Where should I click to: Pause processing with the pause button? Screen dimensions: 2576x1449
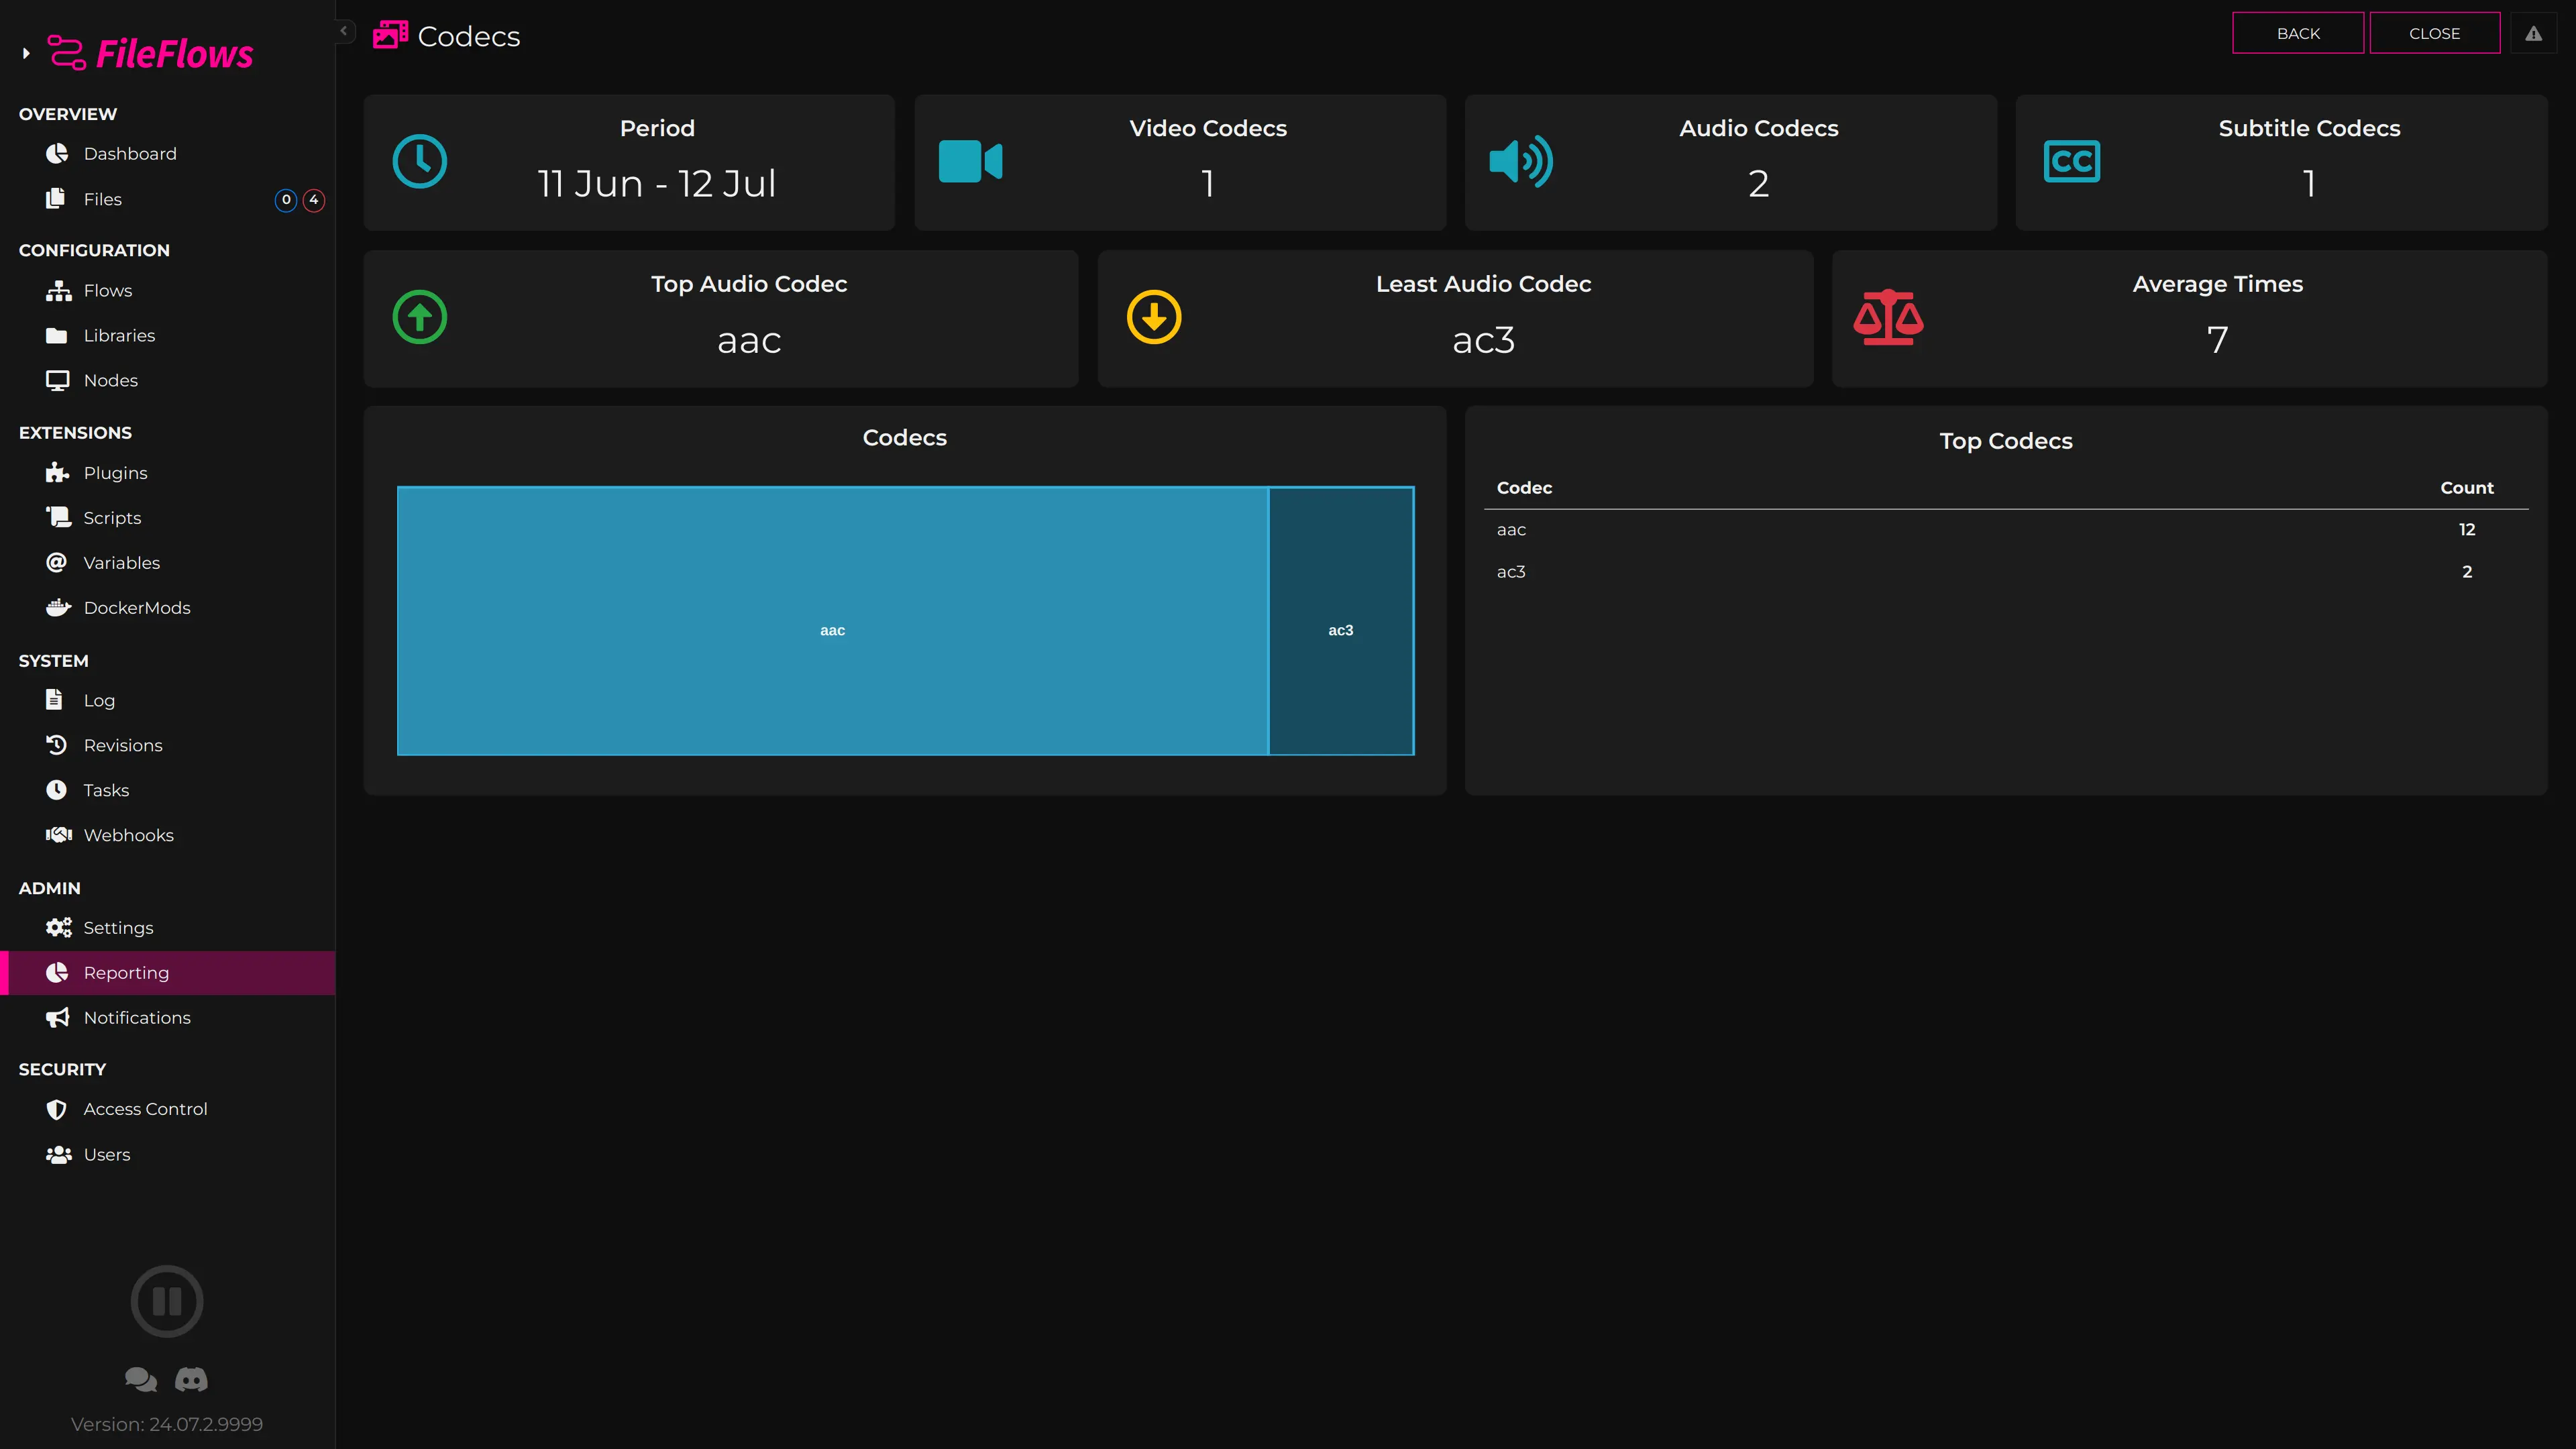[167, 1301]
